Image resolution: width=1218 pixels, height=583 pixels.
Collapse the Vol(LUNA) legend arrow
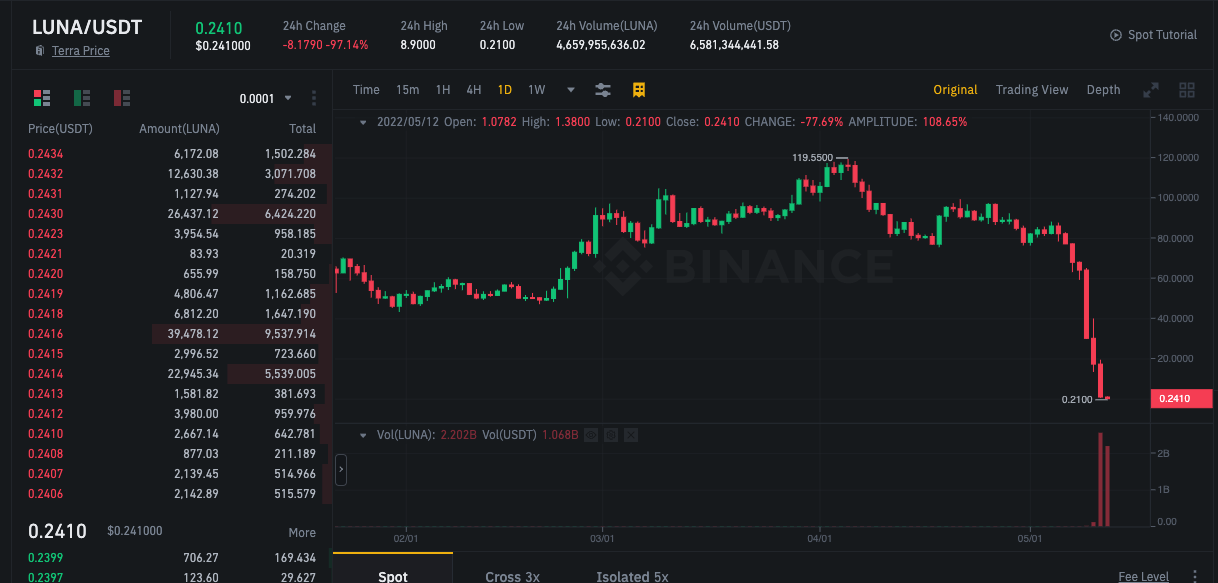362,435
